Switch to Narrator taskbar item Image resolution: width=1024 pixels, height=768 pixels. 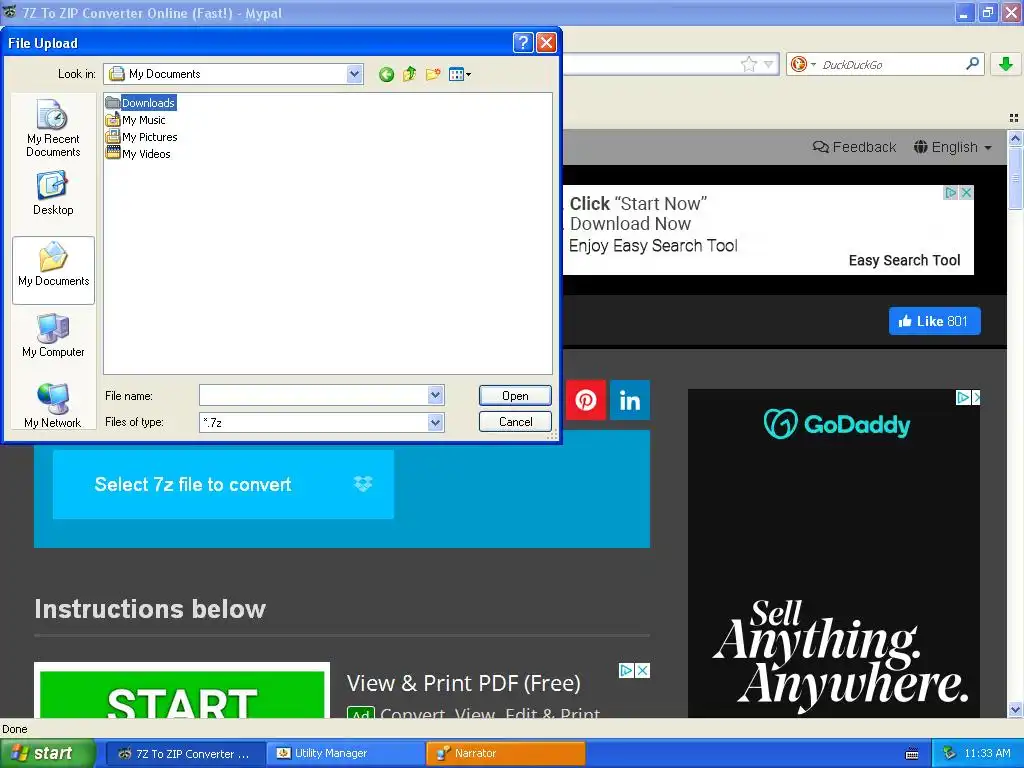click(x=505, y=754)
